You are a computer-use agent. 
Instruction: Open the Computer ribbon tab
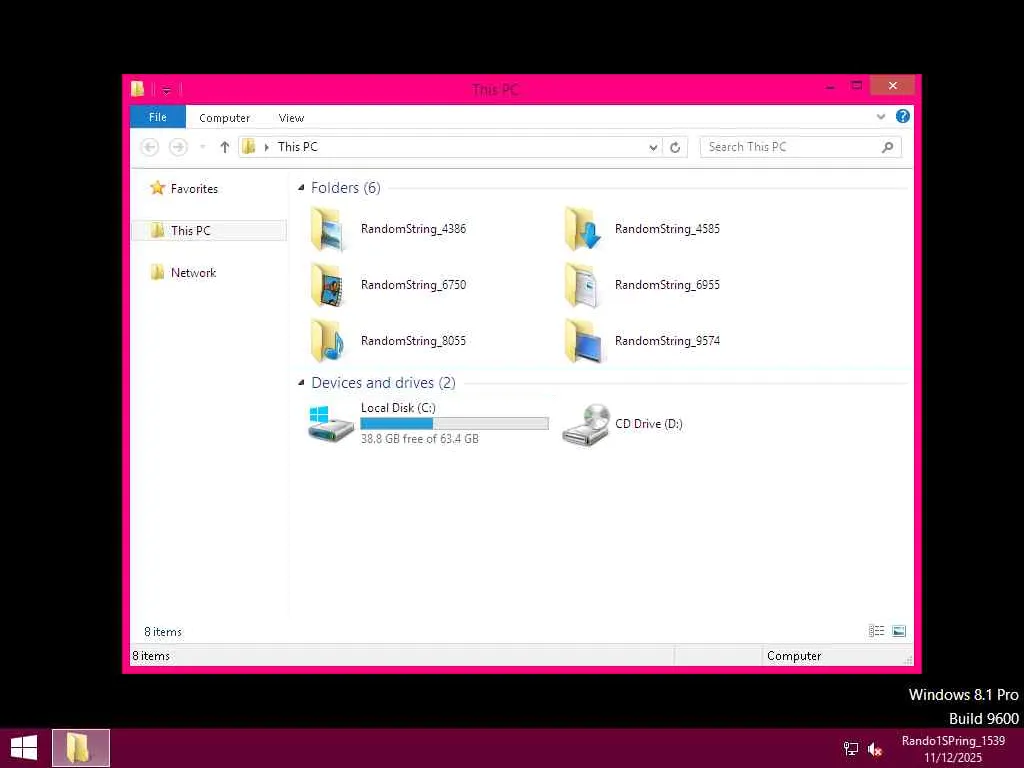coord(225,118)
